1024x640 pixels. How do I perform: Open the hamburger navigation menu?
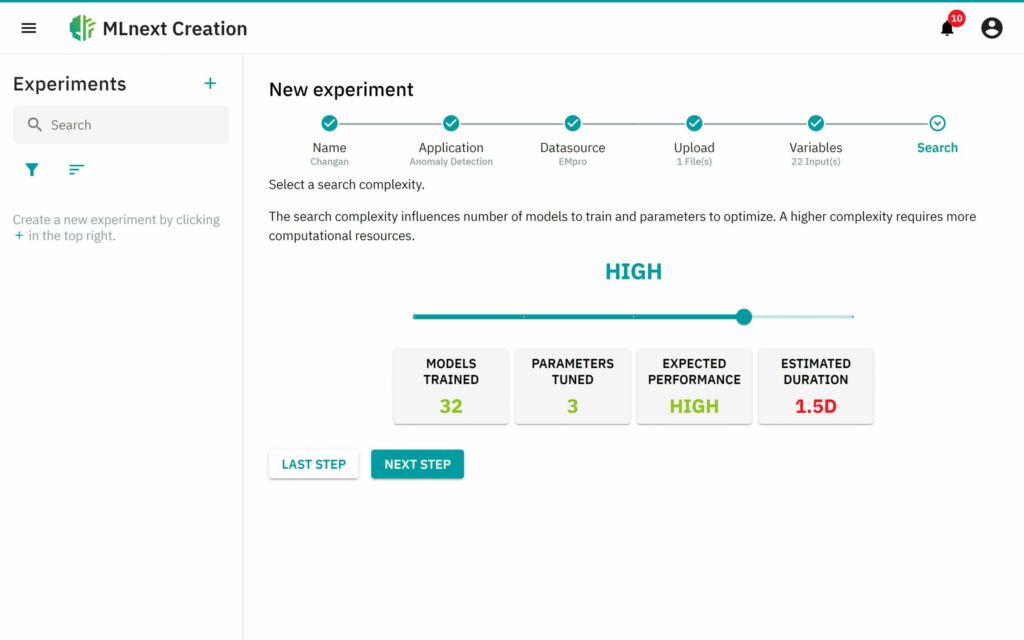[28, 27]
